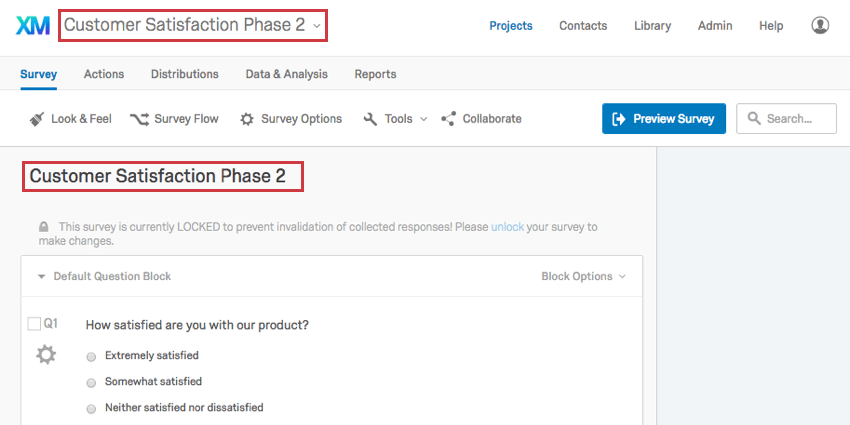The image size is (850, 425).
Task: Click the XM logo icon
Action: (33, 25)
